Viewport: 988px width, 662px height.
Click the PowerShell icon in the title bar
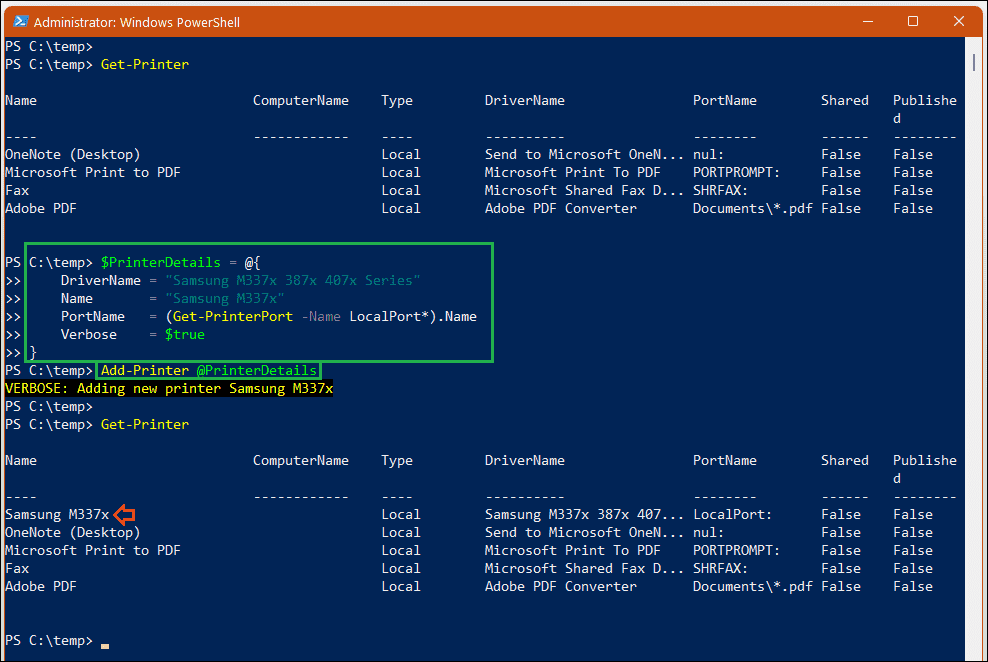[22, 21]
